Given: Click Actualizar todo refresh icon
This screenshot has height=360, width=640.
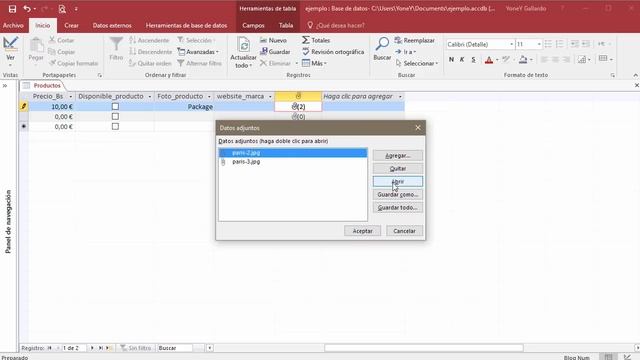Looking at the screenshot, I should [x=244, y=45].
